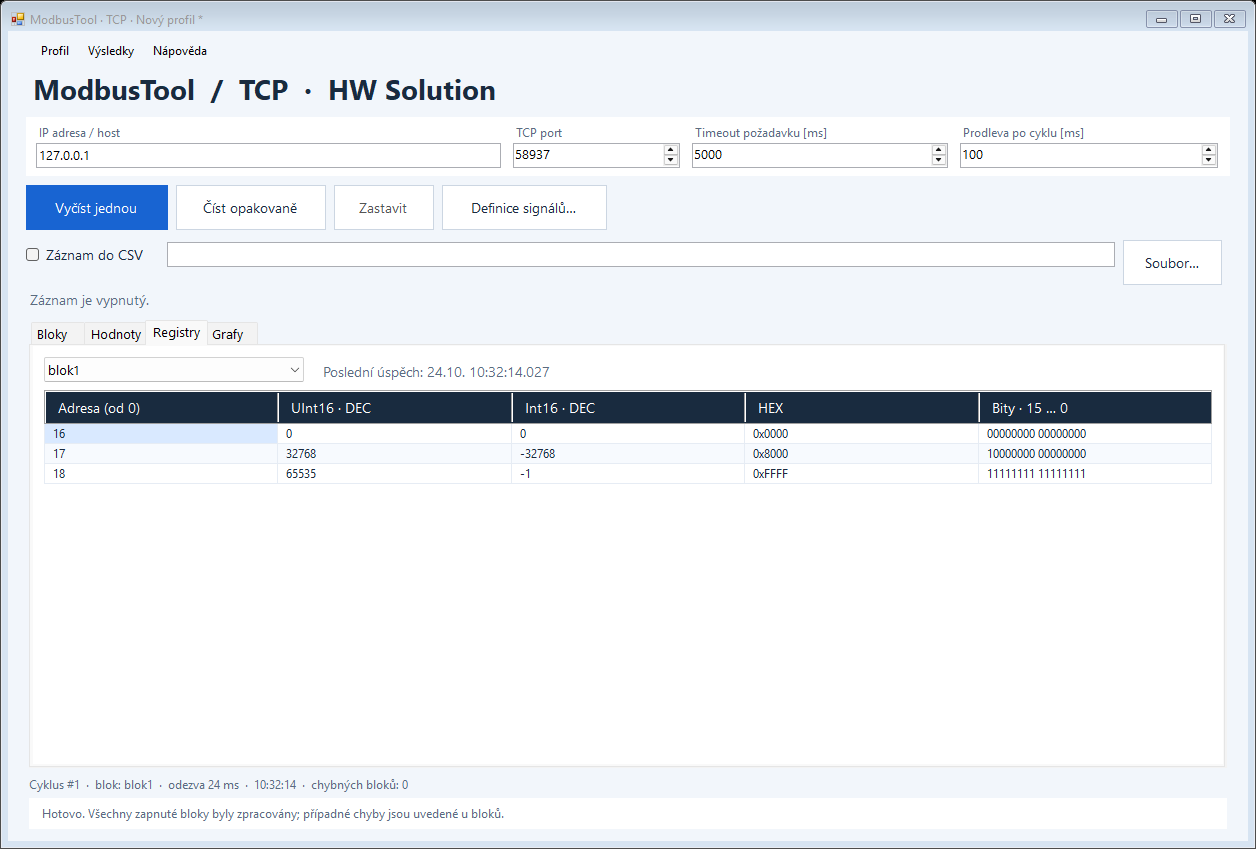1256x849 pixels.
Task: Click the ModbusTool app icon in title bar
Action: (17, 19)
